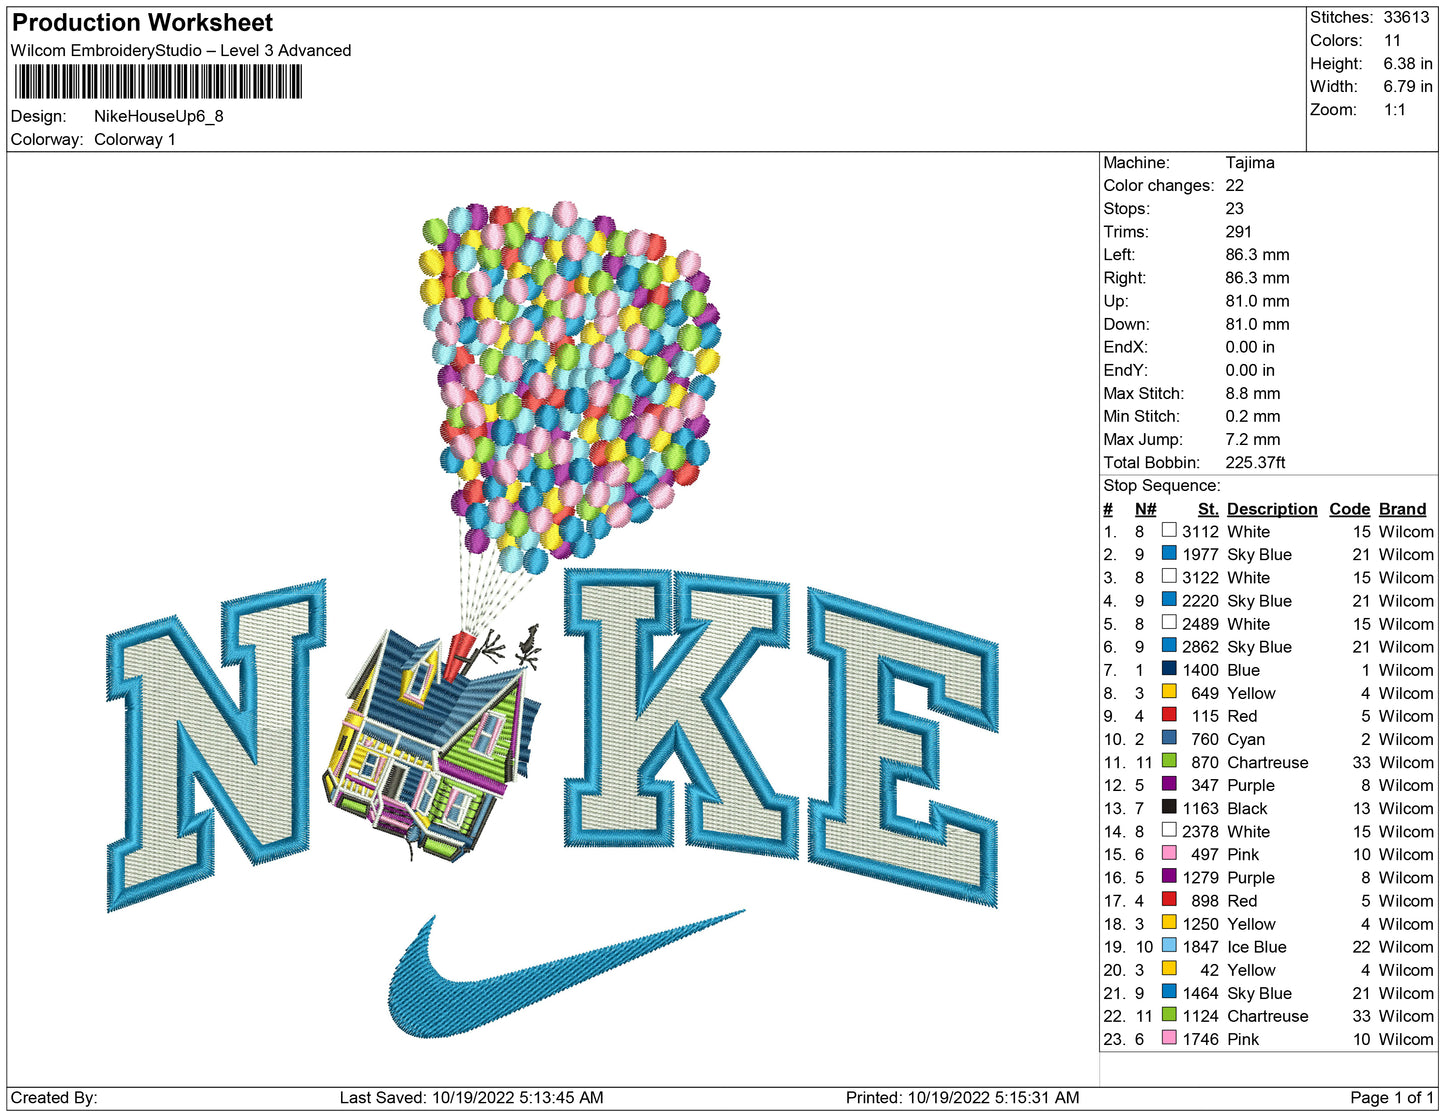Click the "Created By:" footer label

tap(54, 1097)
